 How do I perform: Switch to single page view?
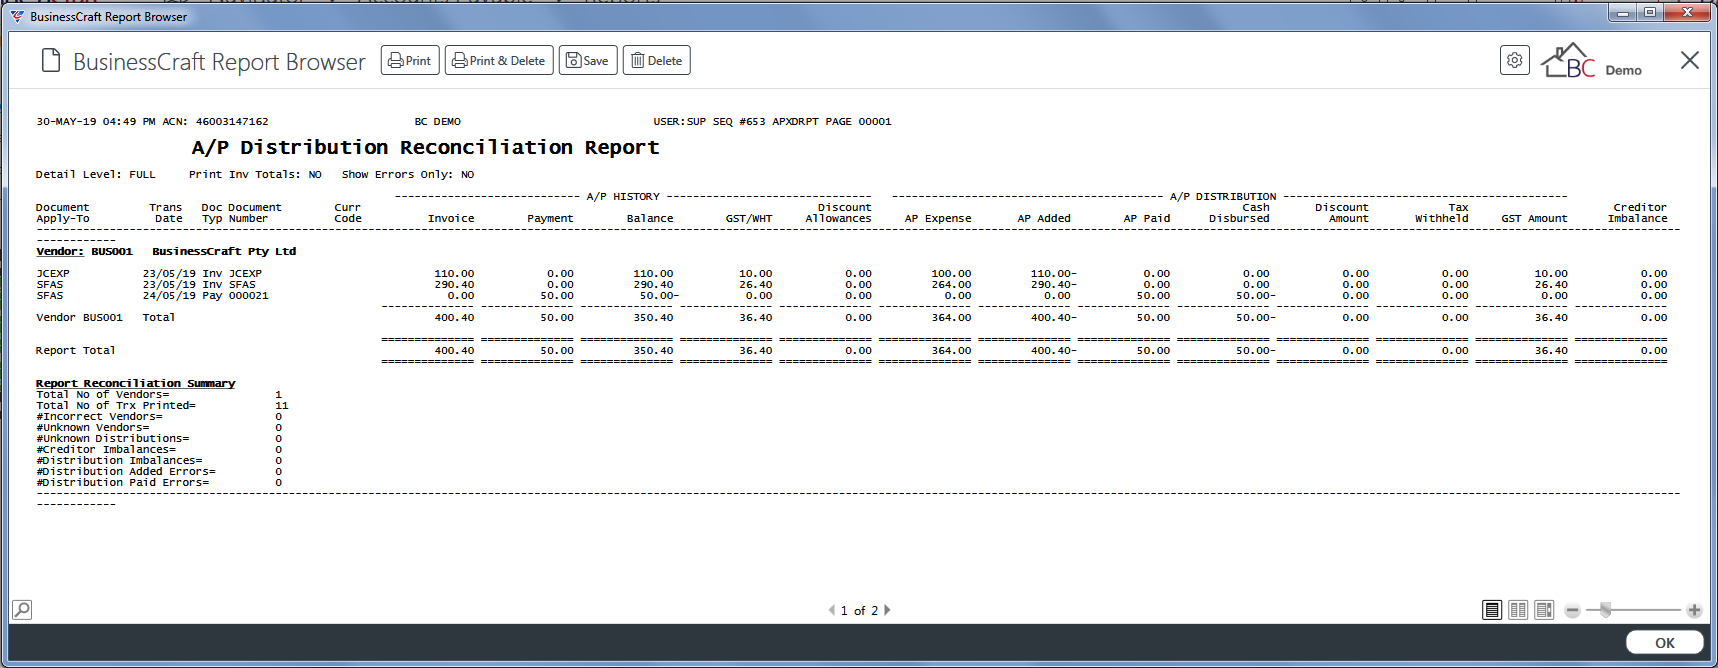point(1492,610)
